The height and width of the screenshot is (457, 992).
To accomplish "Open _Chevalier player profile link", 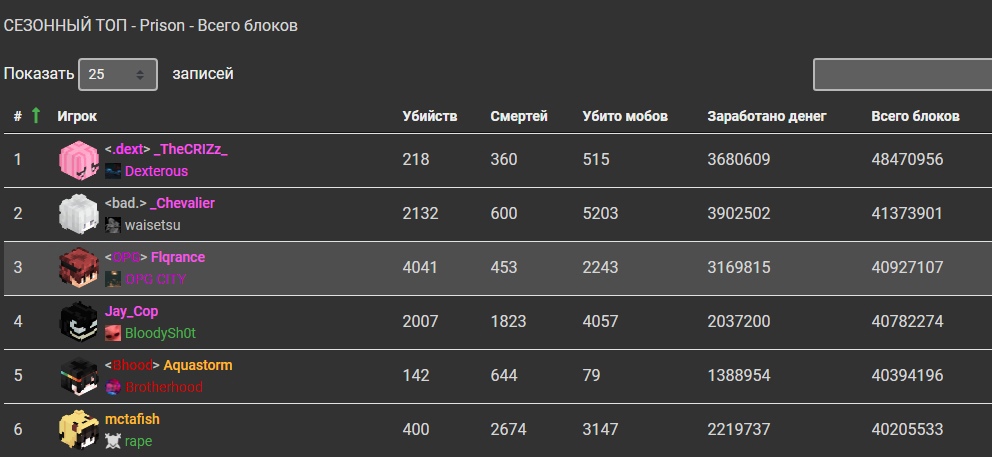I will (x=183, y=203).
